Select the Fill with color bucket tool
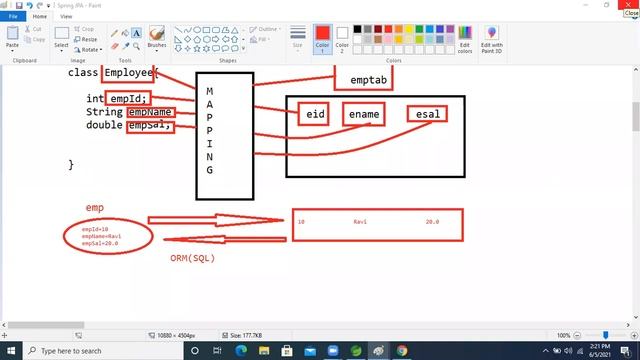The width and height of the screenshot is (640, 360). 125,33
